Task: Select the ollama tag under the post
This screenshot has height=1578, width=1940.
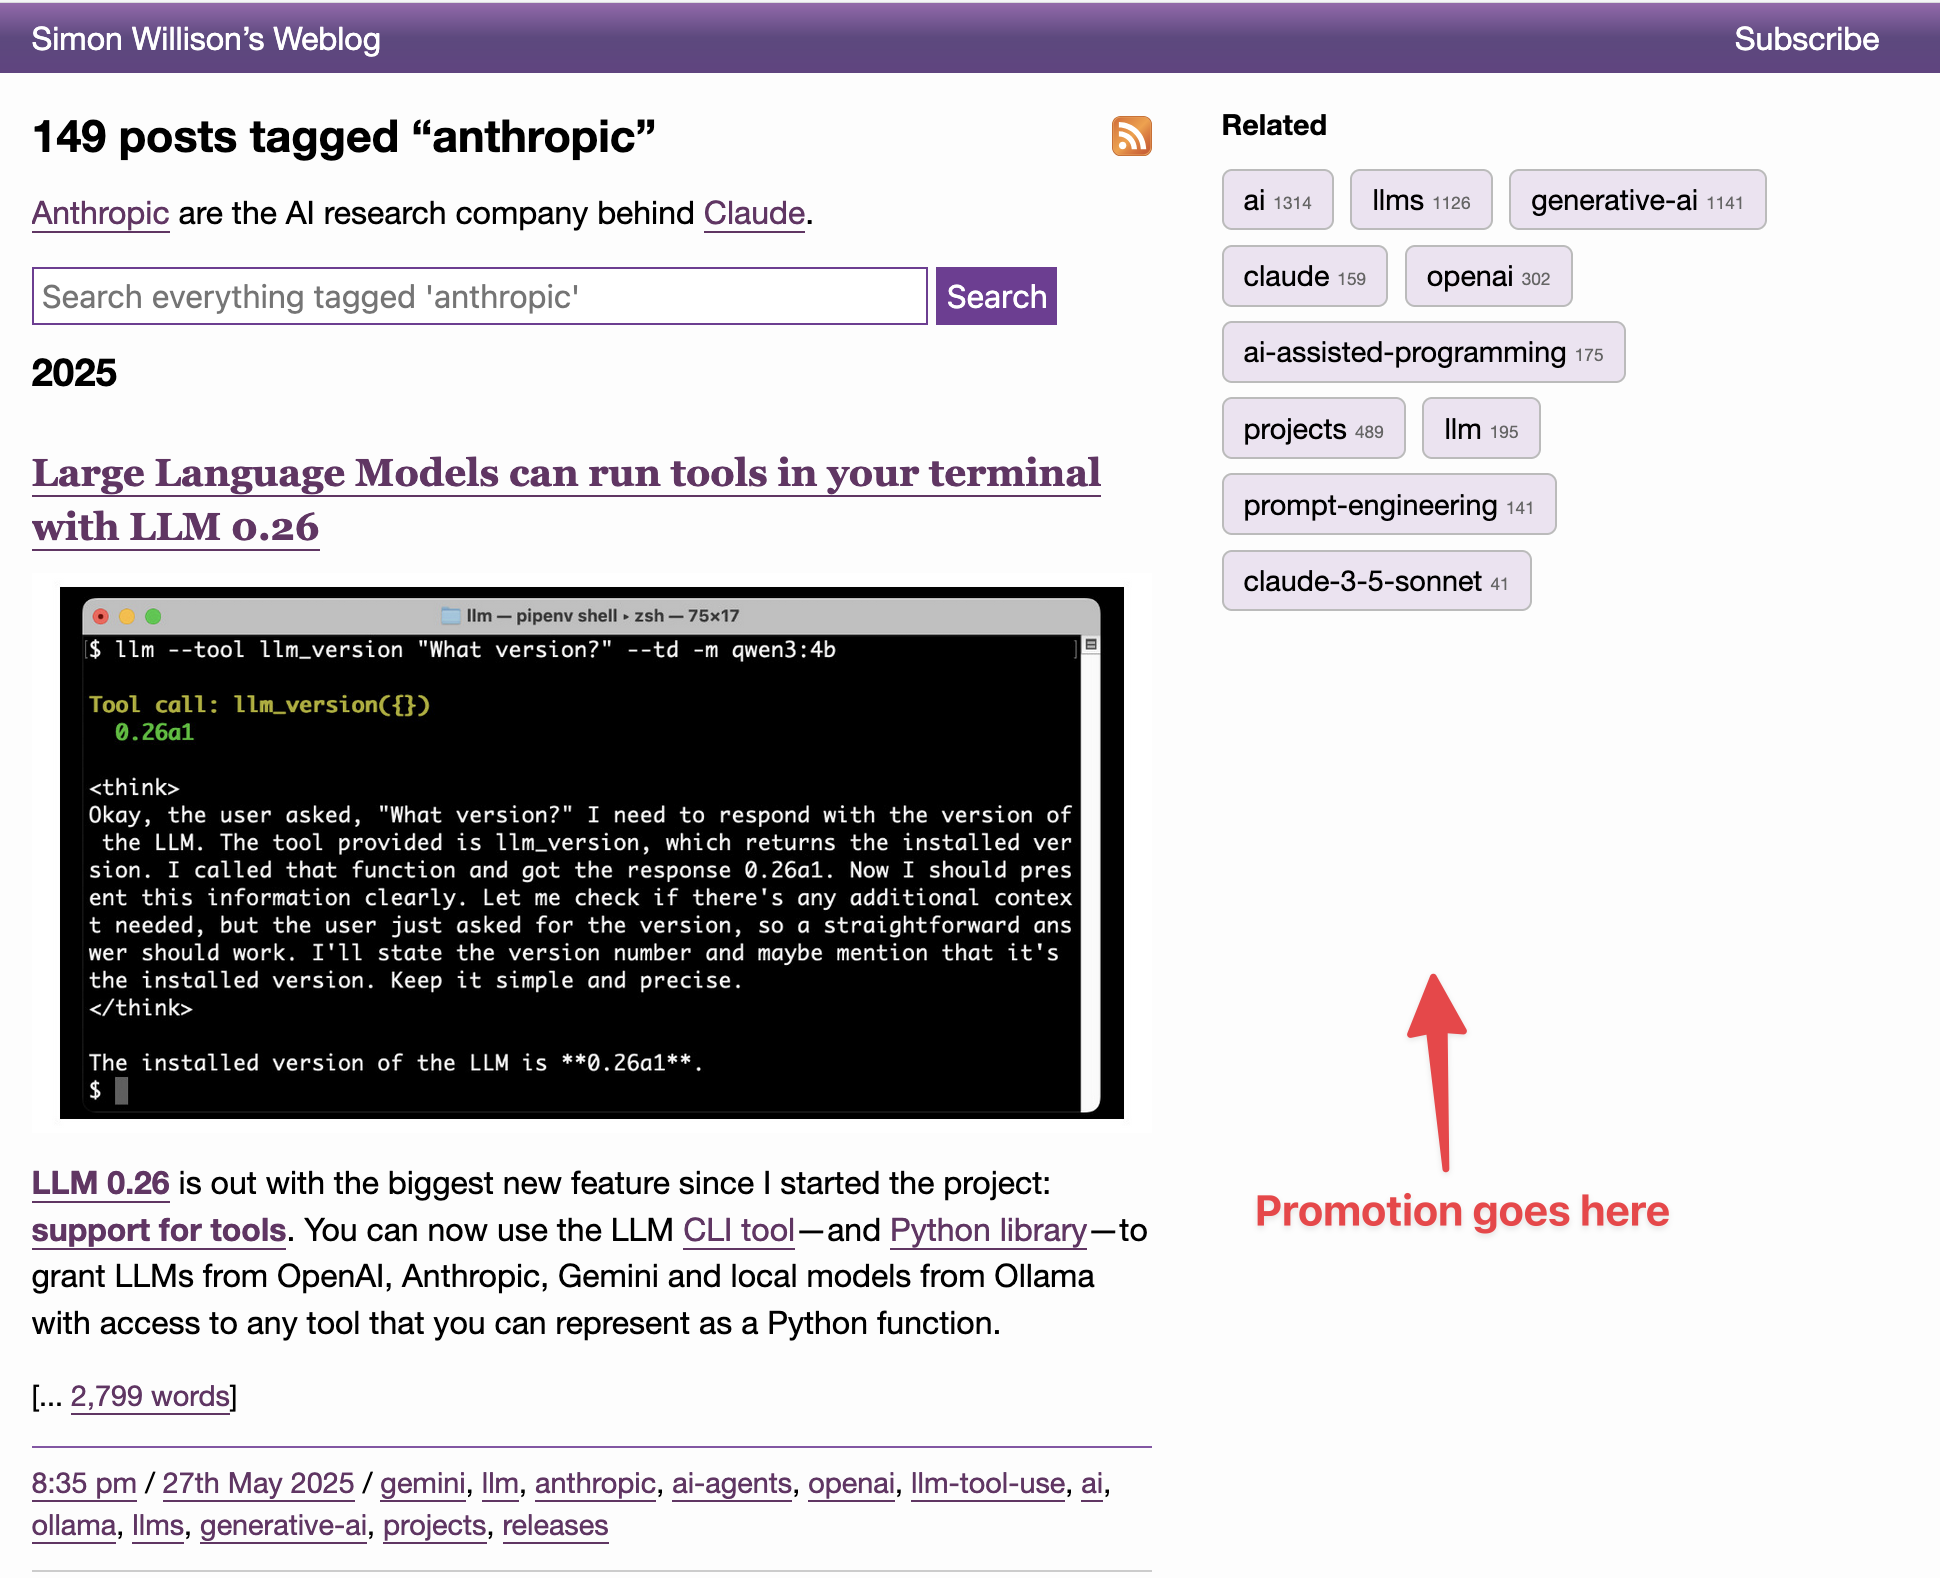Action: pyautogui.click(x=74, y=1525)
